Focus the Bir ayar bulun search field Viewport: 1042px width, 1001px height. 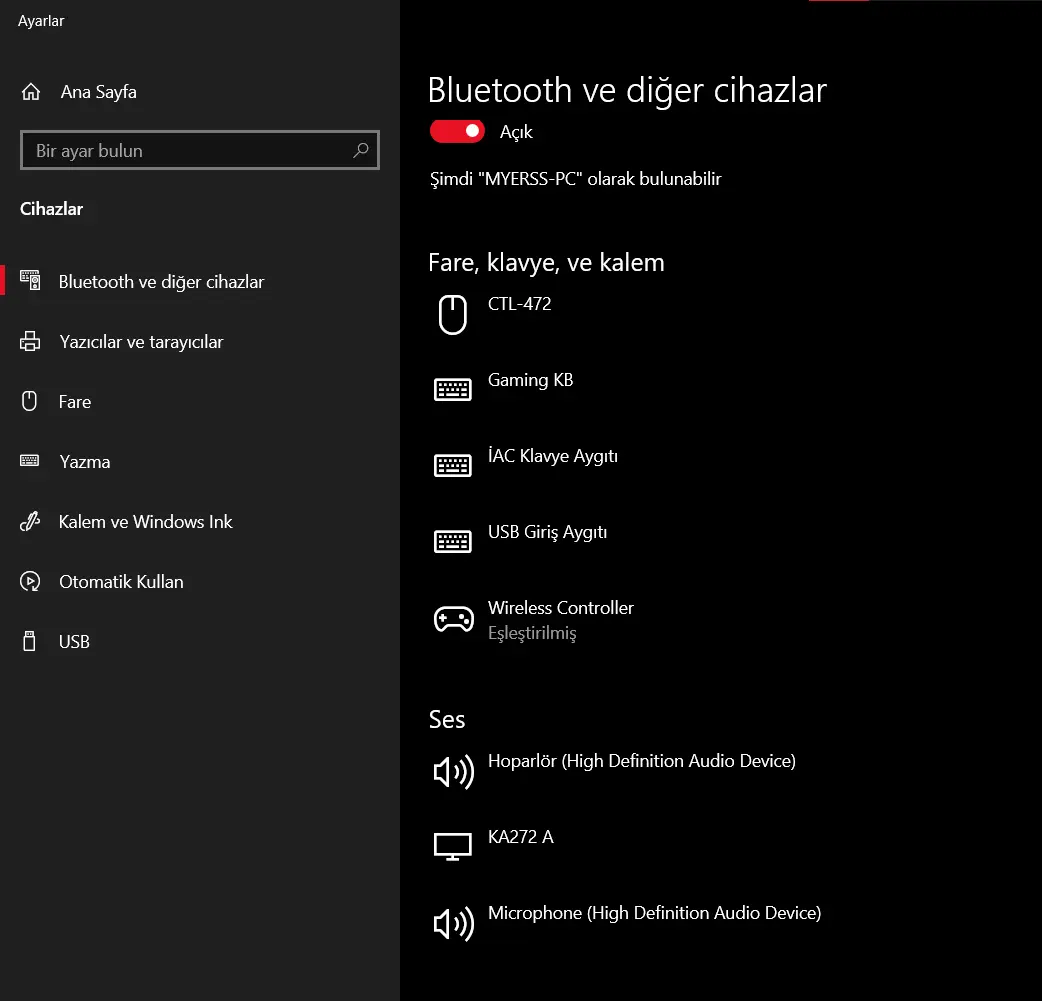pyautogui.click(x=199, y=150)
